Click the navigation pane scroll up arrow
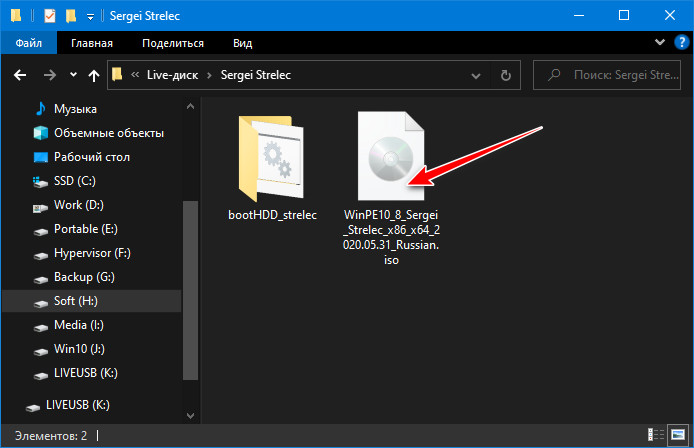Viewport: 694px width, 448px height. click(190, 106)
